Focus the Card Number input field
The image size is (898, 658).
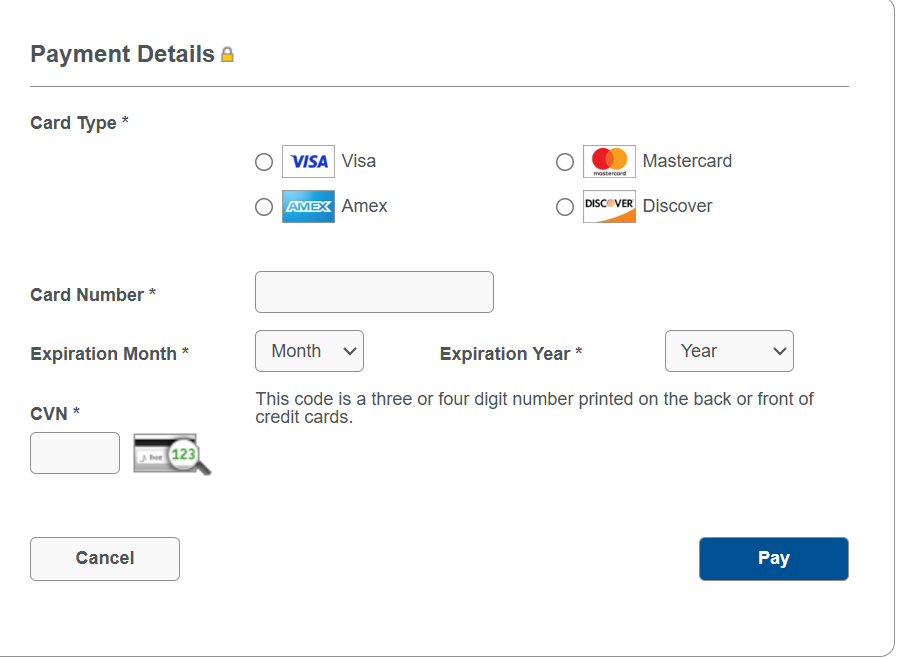tap(374, 292)
